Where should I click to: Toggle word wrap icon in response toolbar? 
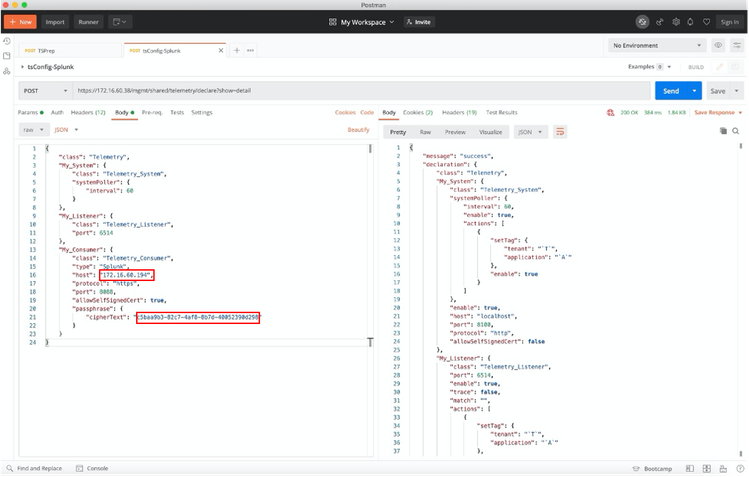560,131
